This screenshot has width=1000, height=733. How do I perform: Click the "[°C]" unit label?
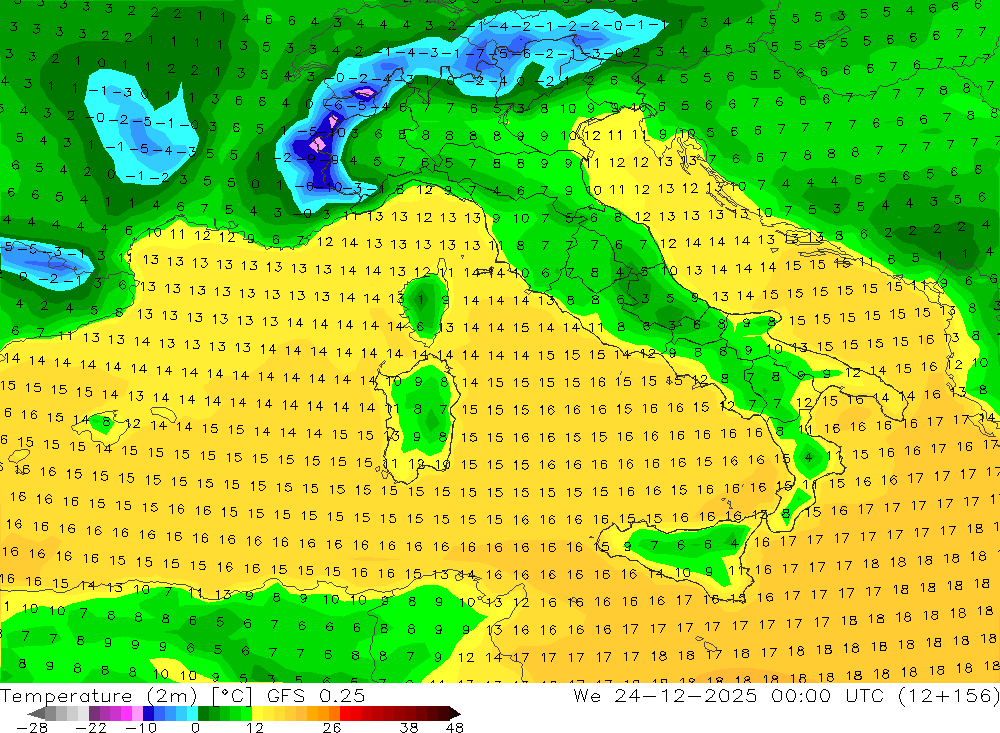click(232, 695)
